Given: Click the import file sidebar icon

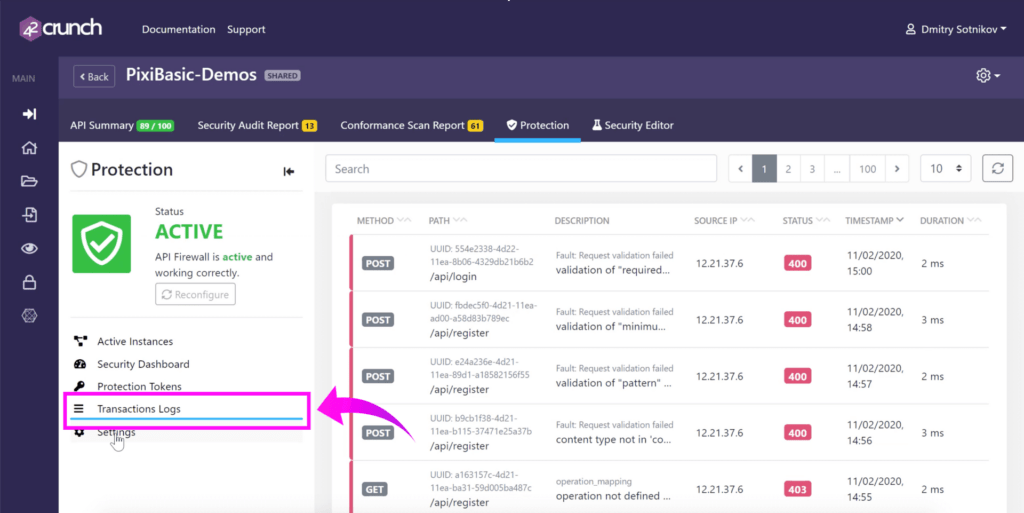Looking at the screenshot, I should (29, 215).
